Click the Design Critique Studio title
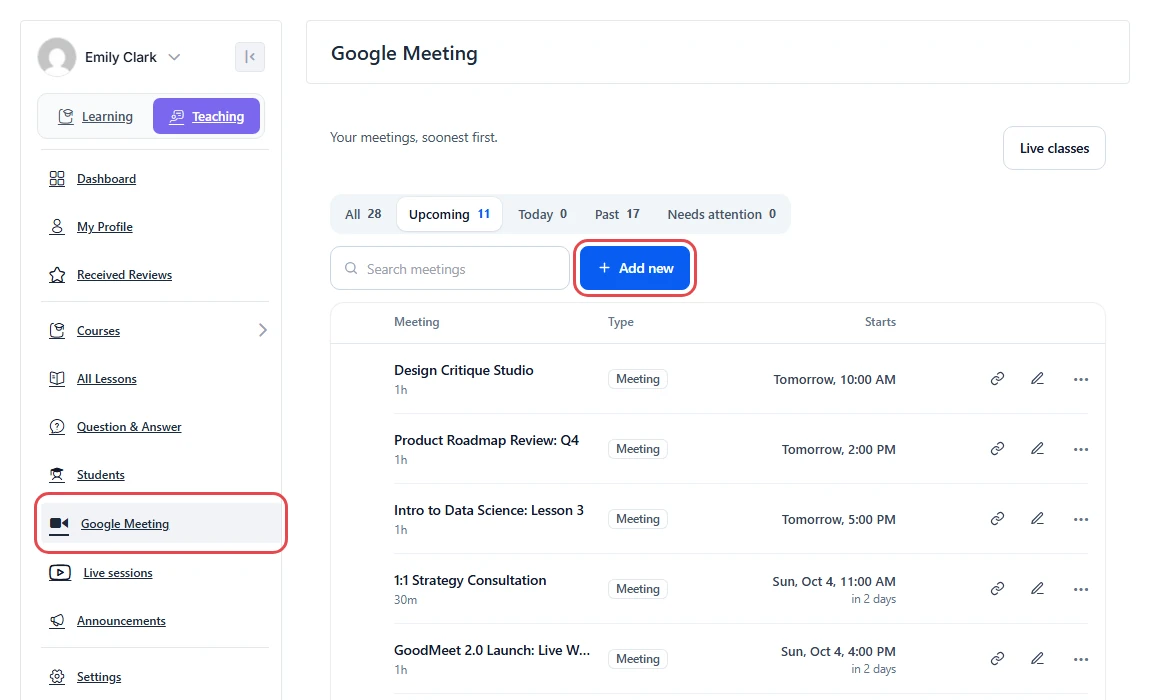The image size is (1154, 700). click(464, 370)
